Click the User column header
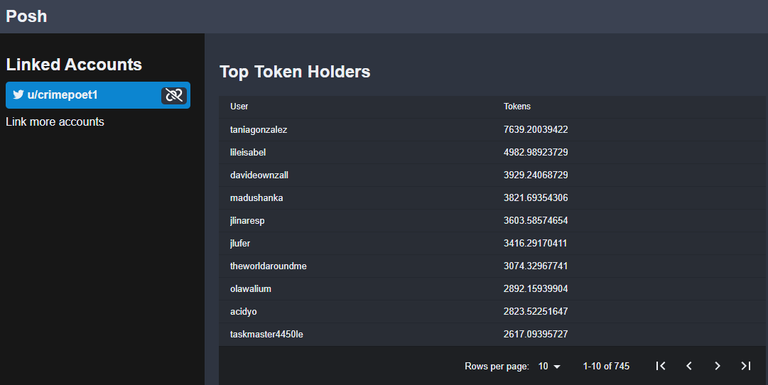This screenshot has width=768, height=385. (239, 106)
